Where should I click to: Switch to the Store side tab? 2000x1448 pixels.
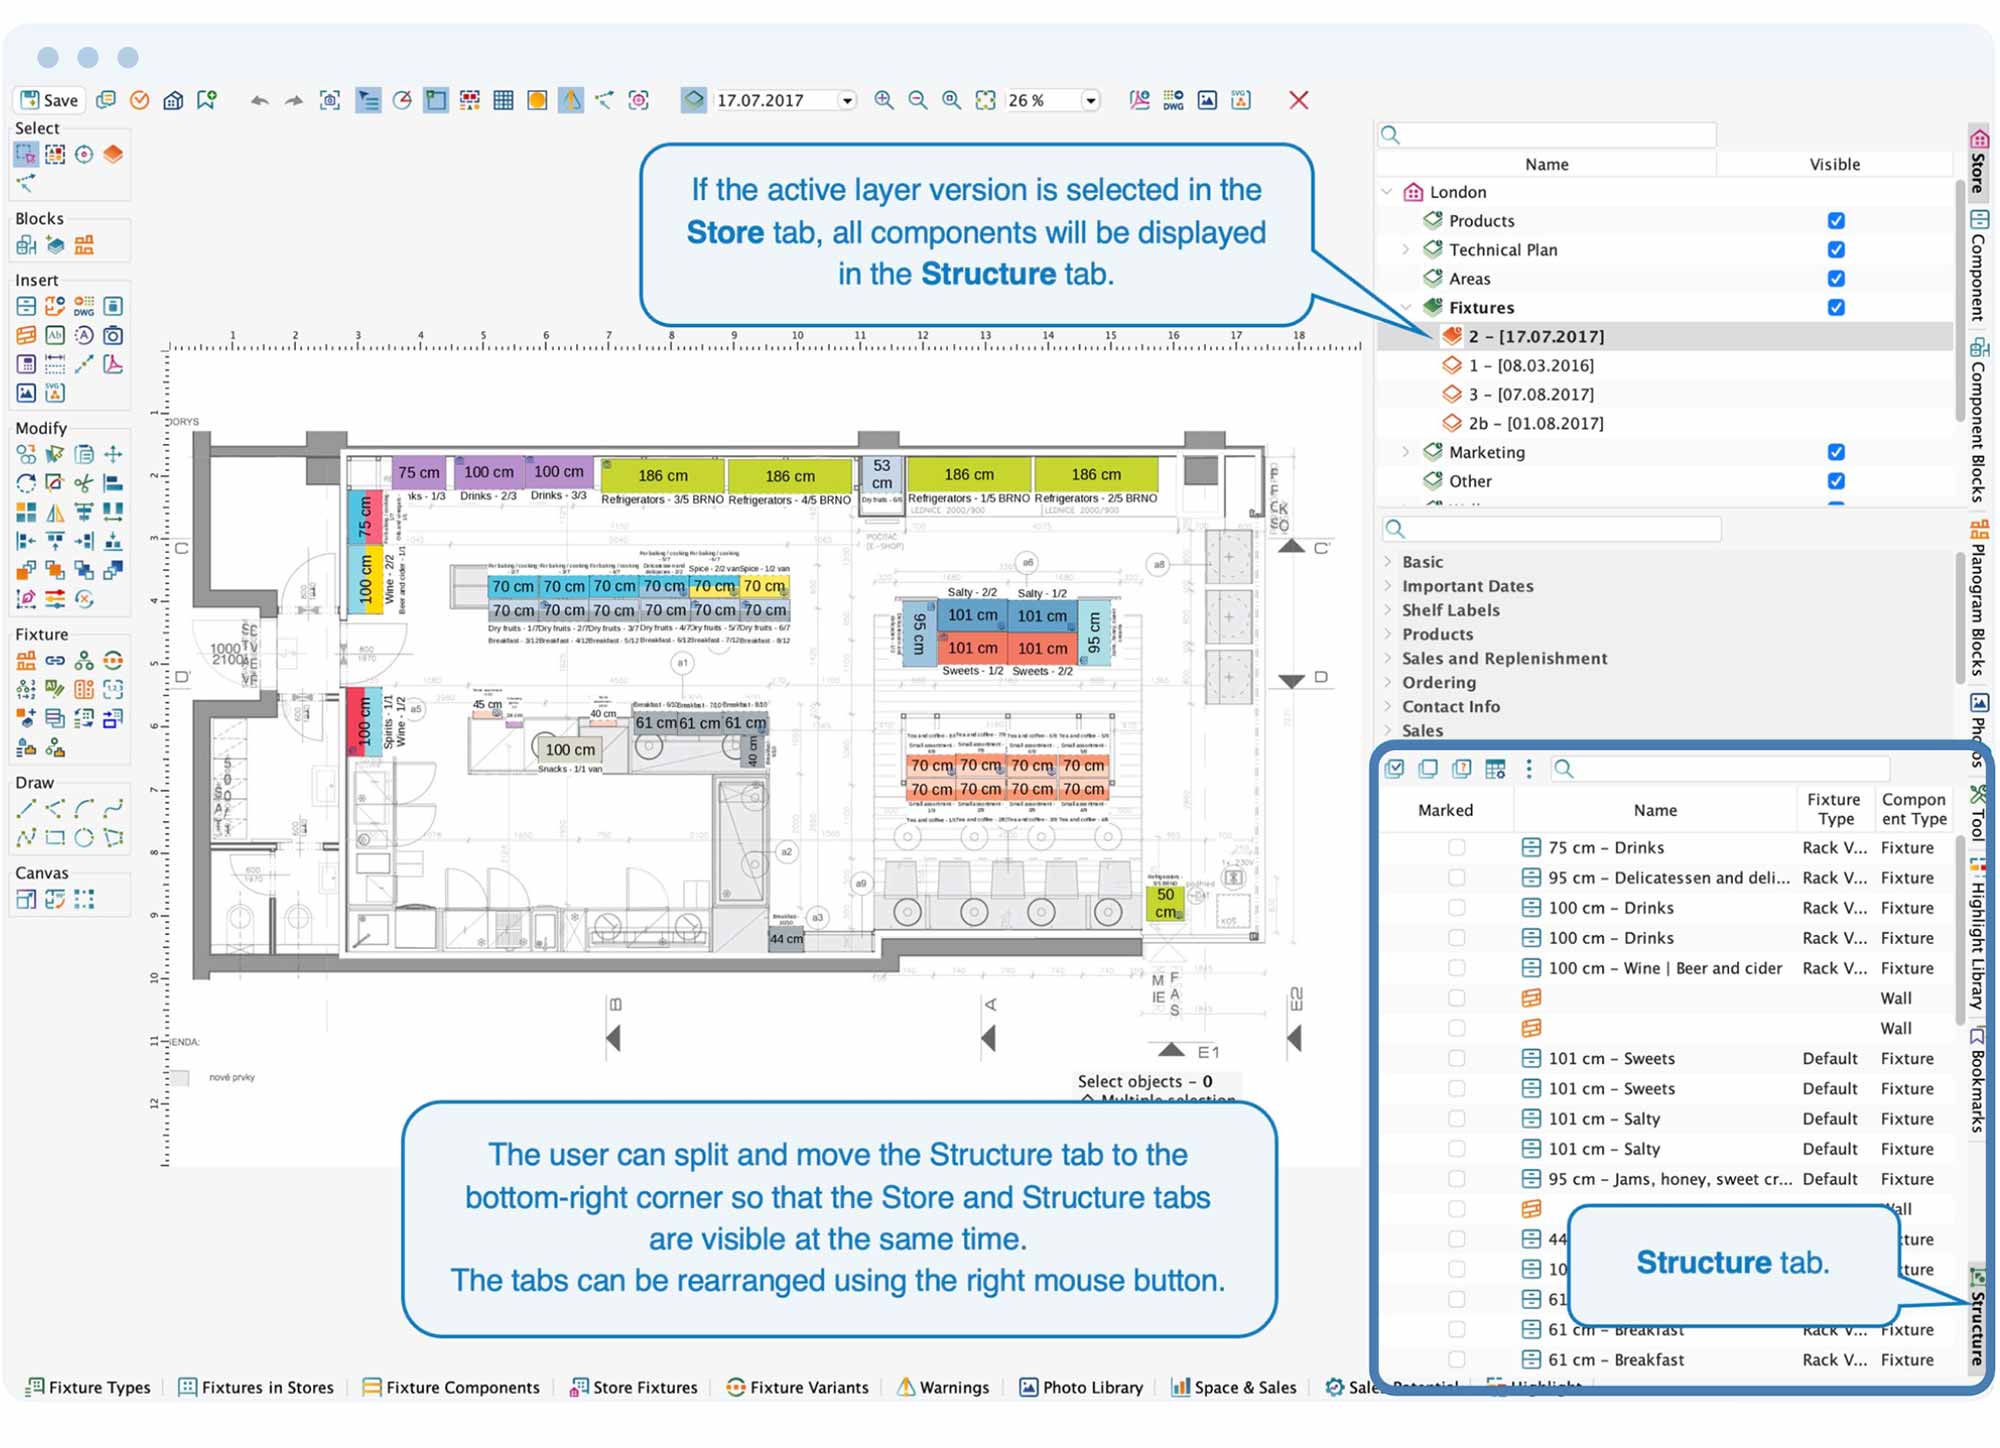coord(1978,161)
